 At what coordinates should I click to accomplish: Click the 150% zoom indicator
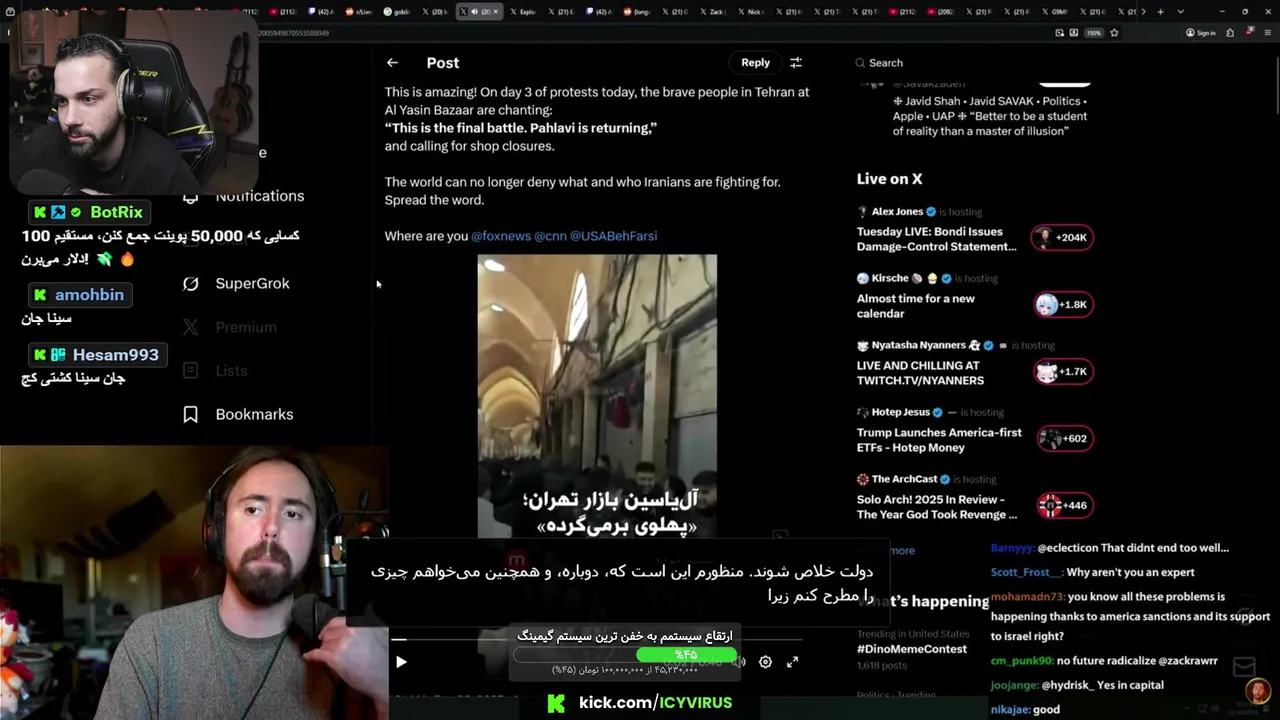[x=1094, y=33]
